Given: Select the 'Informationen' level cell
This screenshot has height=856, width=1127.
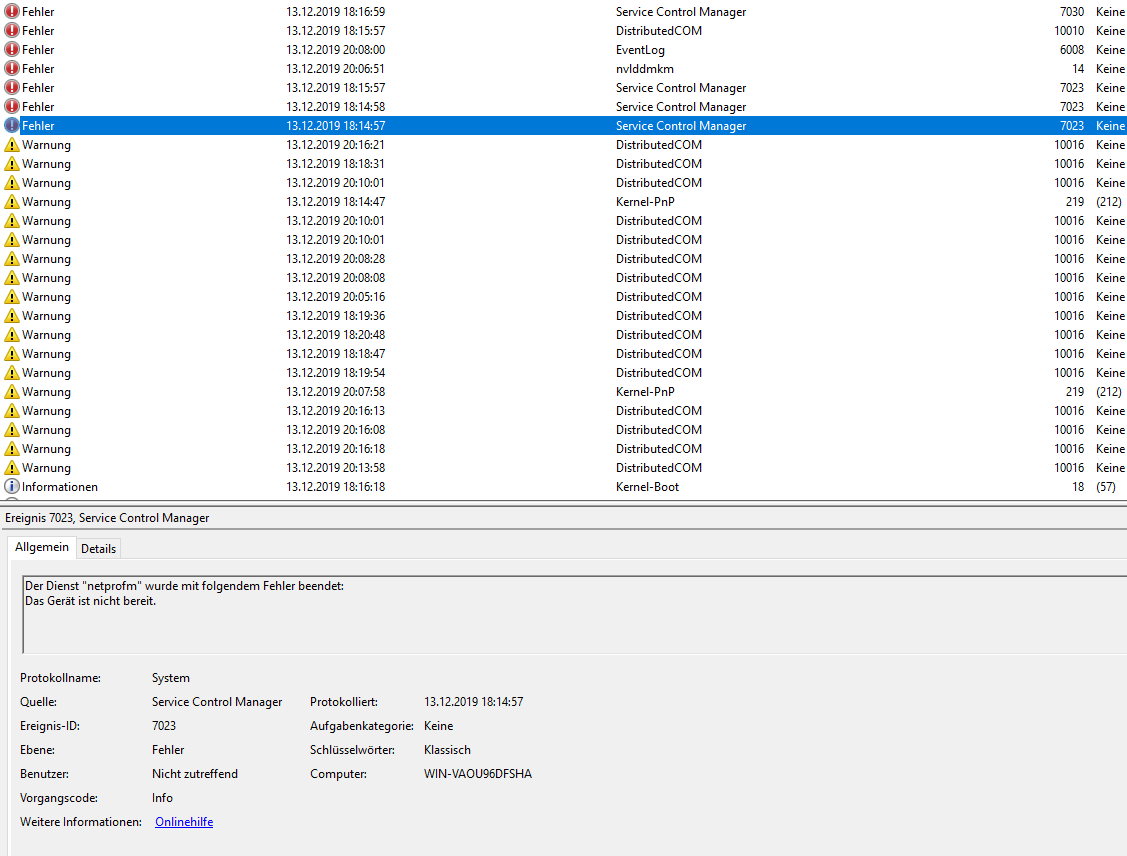Looking at the screenshot, I should click(x=60, y=487).
